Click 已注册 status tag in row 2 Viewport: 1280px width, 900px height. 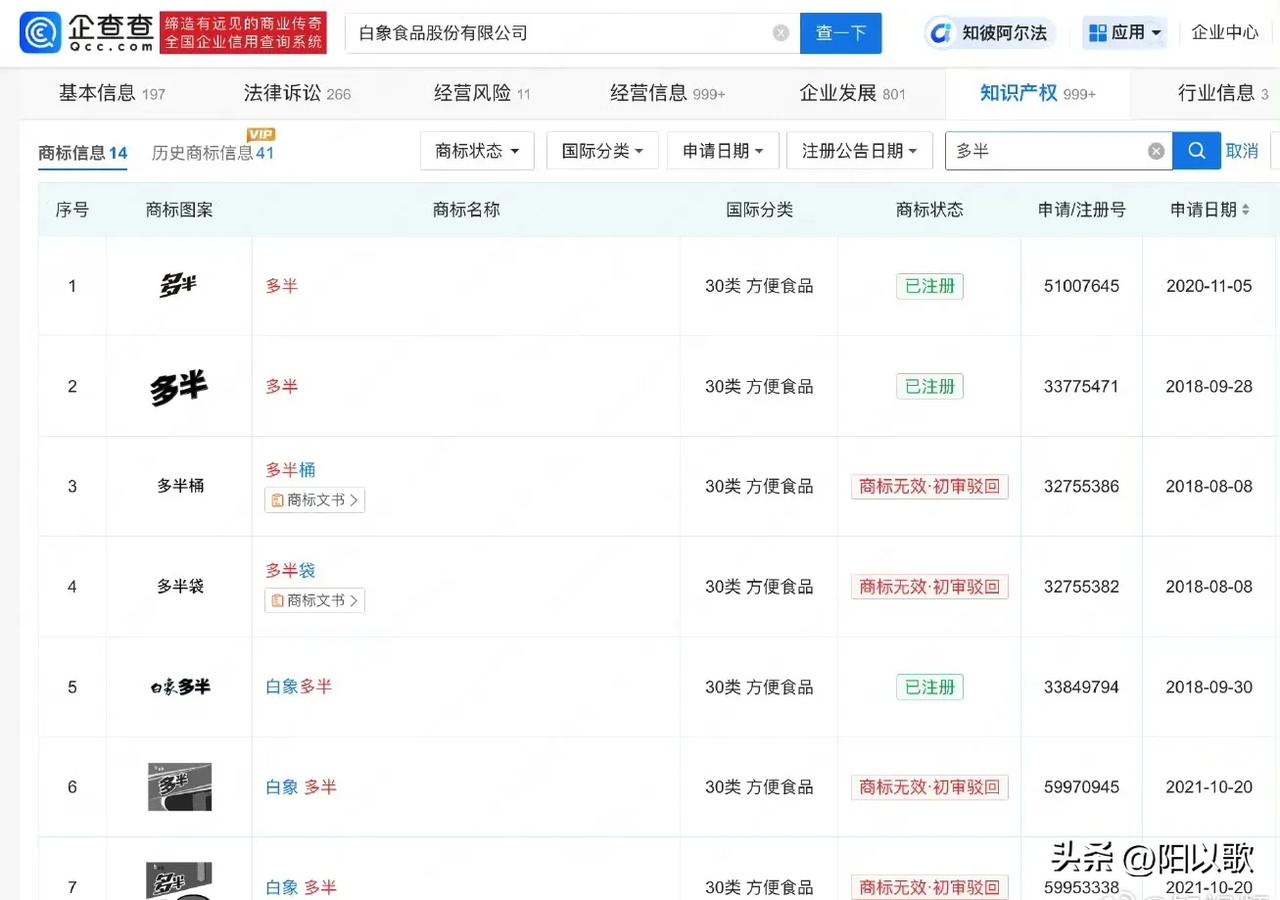930,387
